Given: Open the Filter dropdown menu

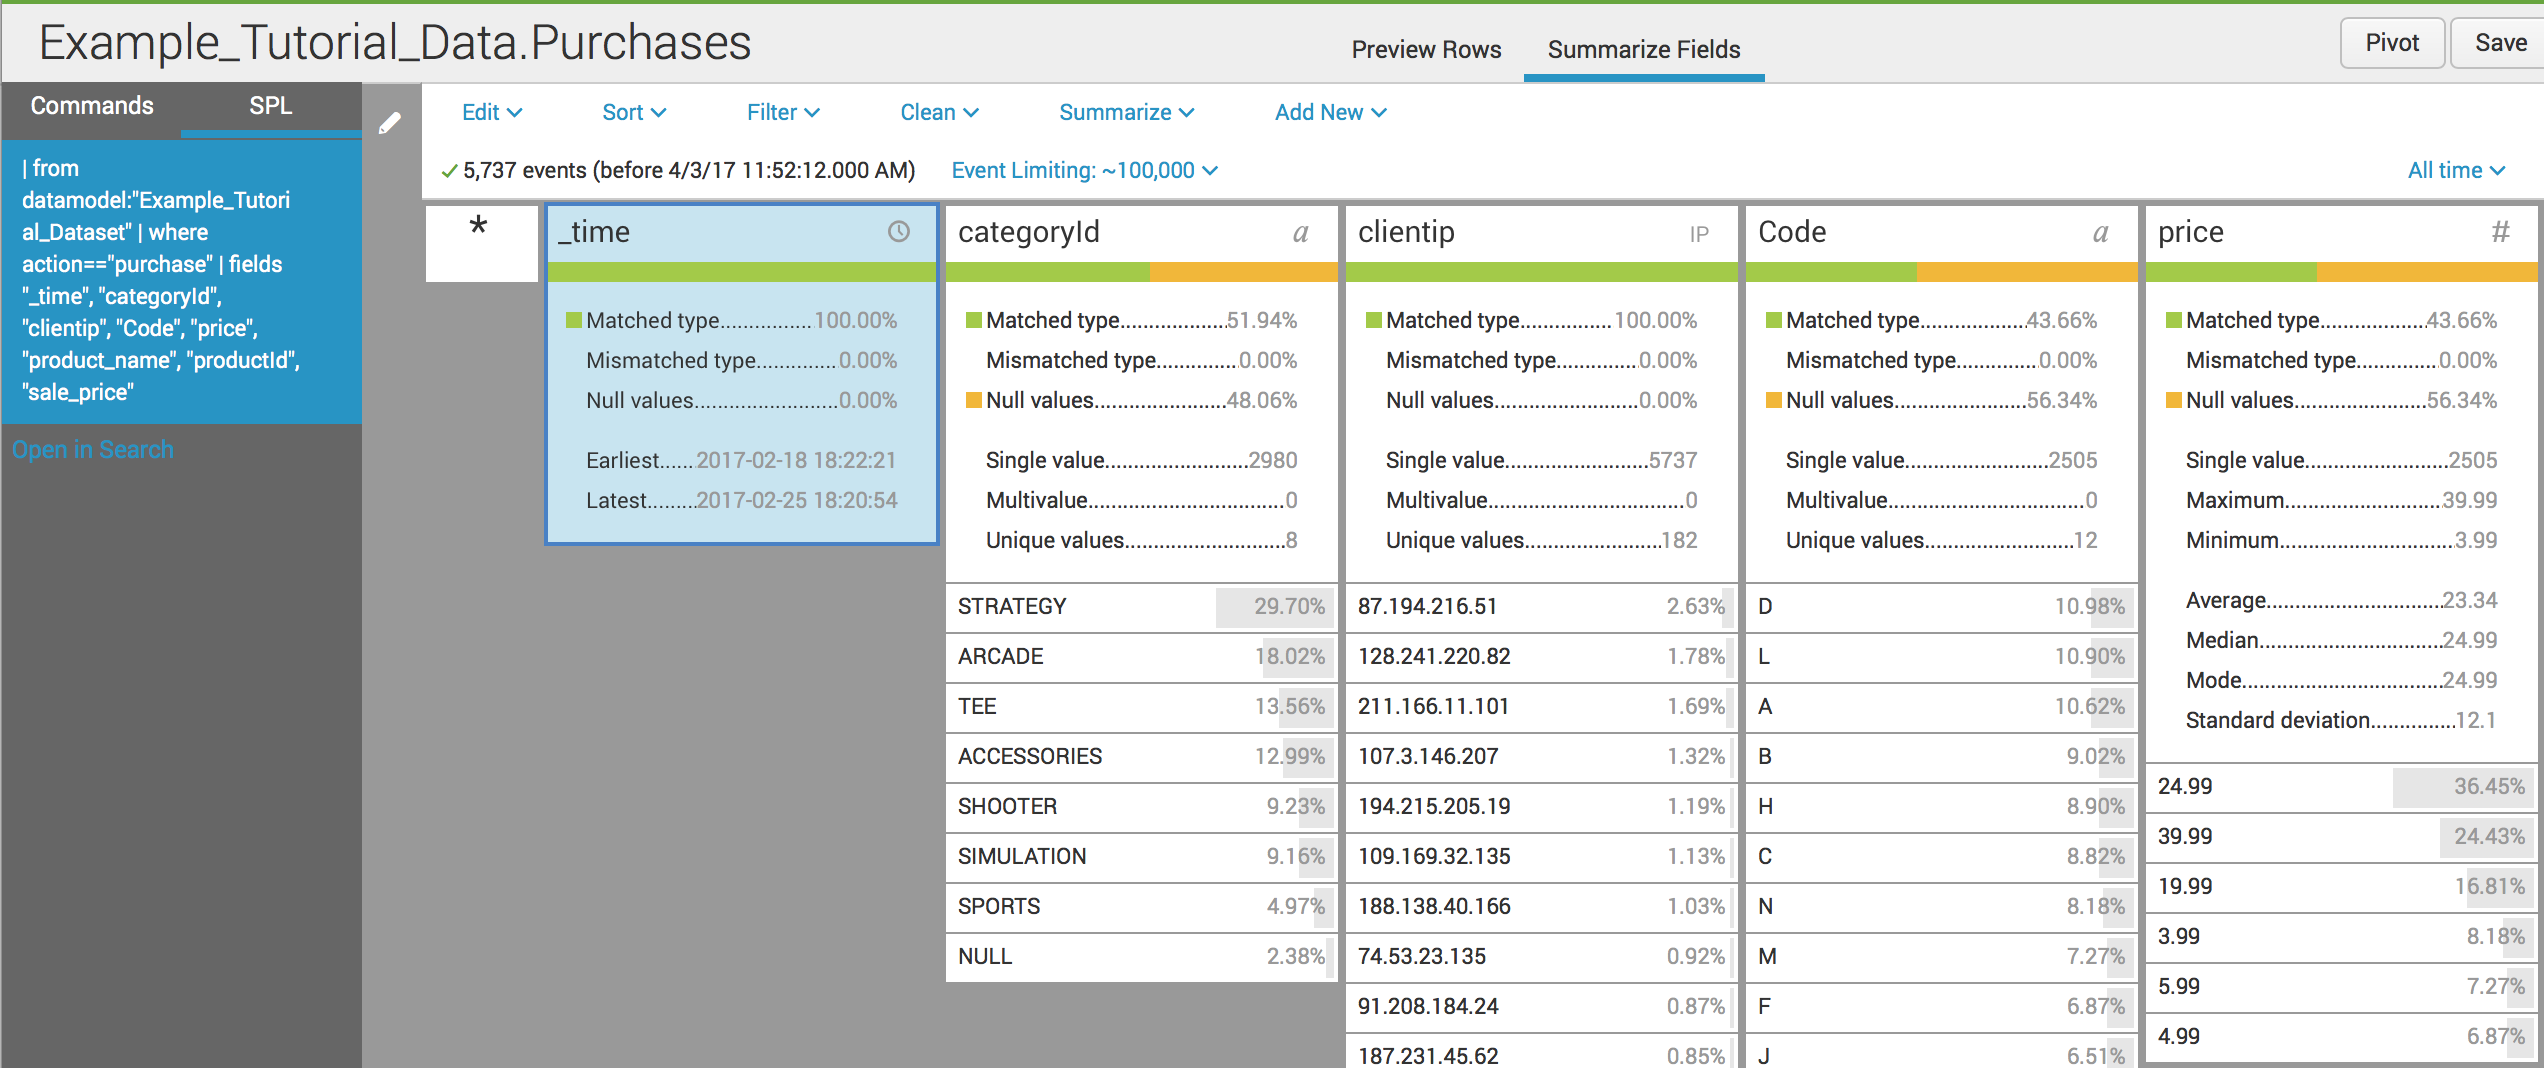Looking at the screenshot, I should pos(783,113).
